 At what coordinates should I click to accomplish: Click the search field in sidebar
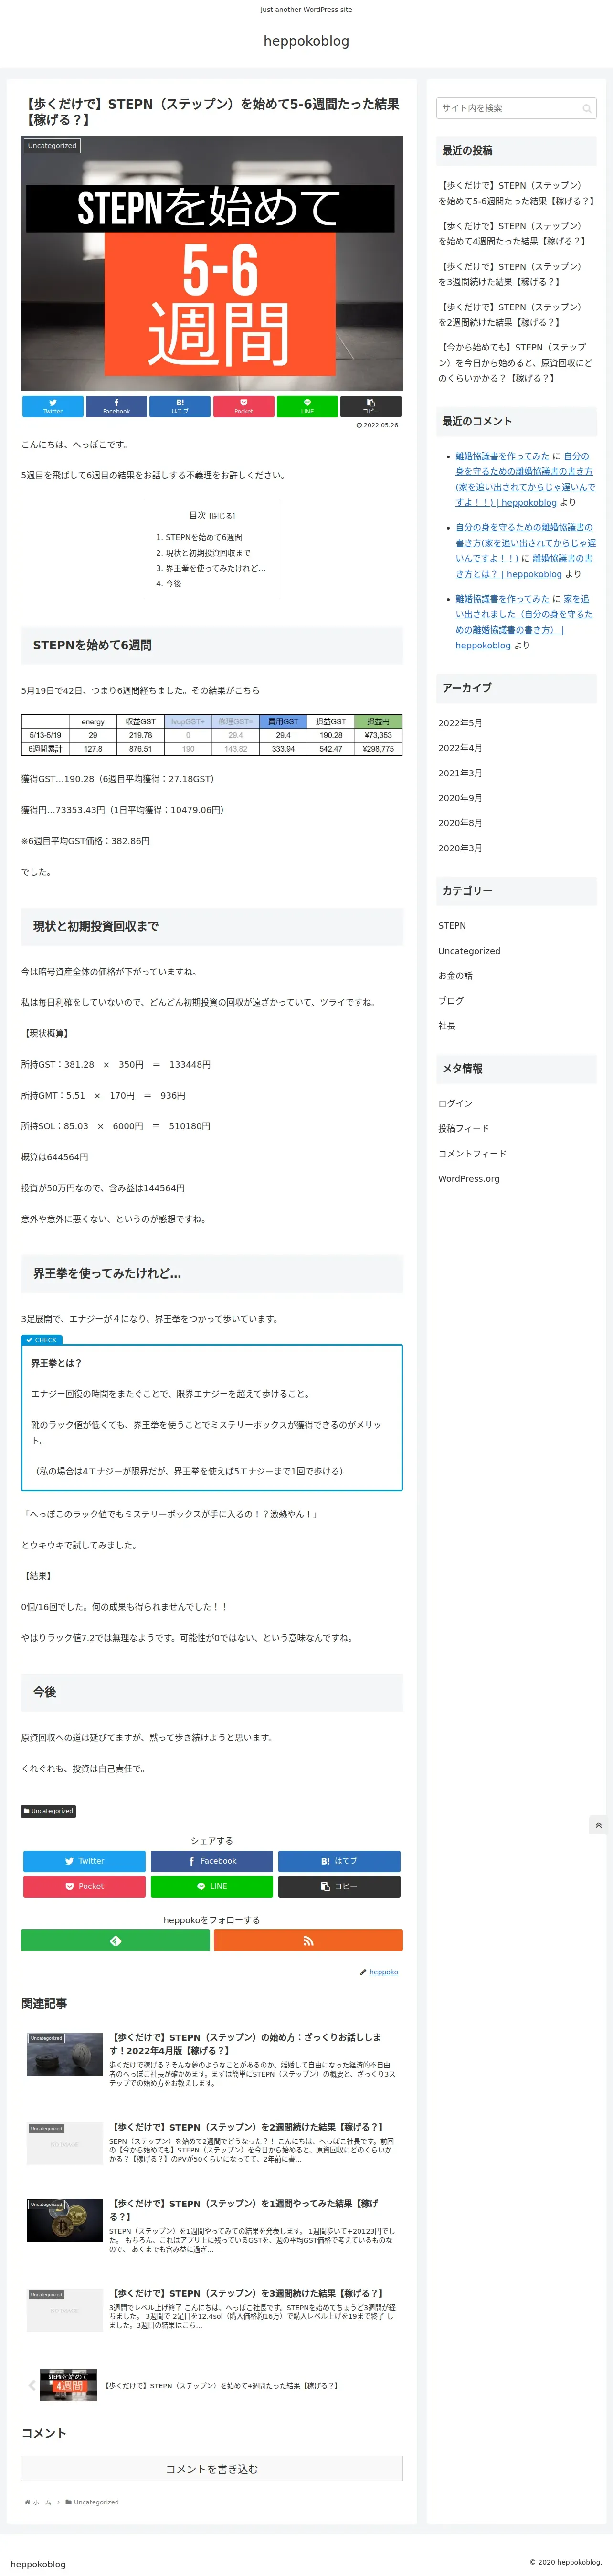point(516,108)
